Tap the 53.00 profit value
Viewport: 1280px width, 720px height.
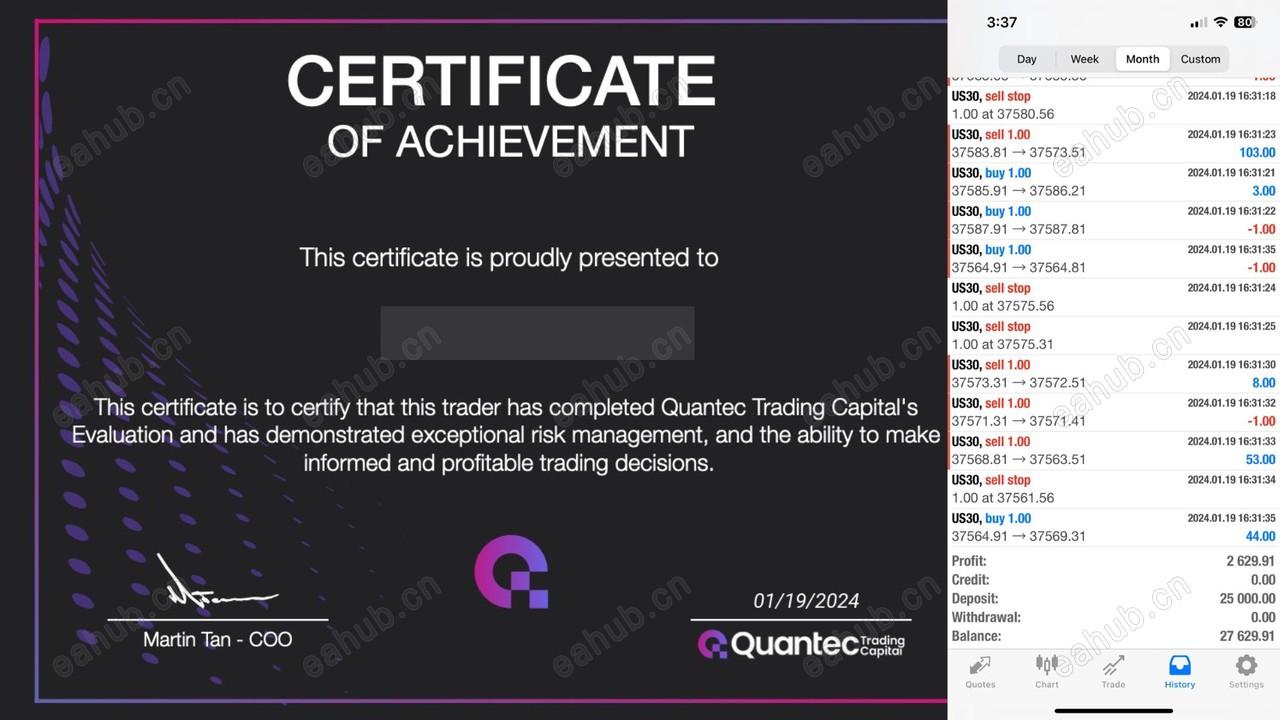click(1260, 460)
